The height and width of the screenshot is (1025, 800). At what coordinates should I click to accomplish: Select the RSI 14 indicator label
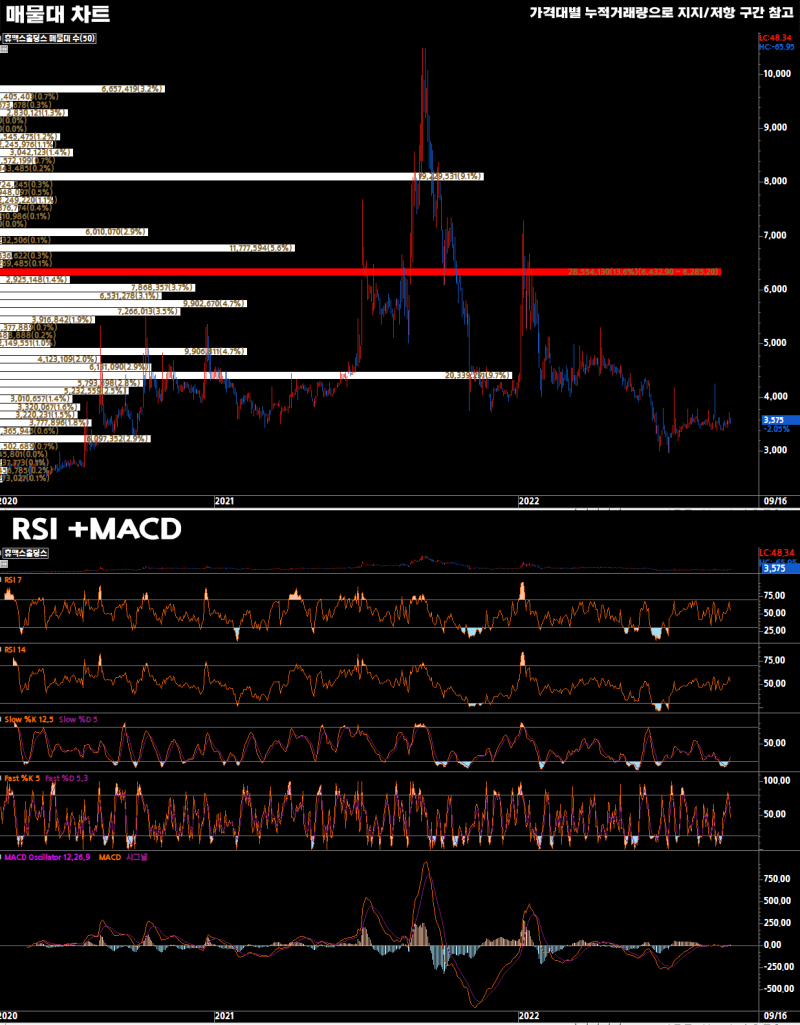15,652
